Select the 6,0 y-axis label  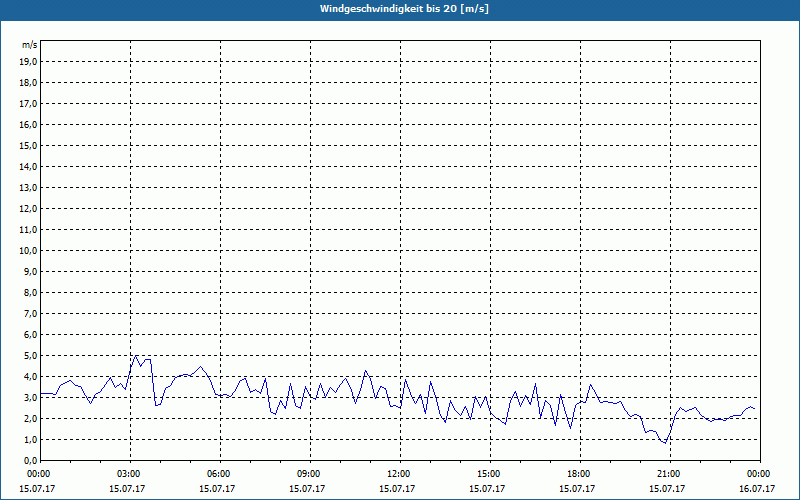pos(30,335)
